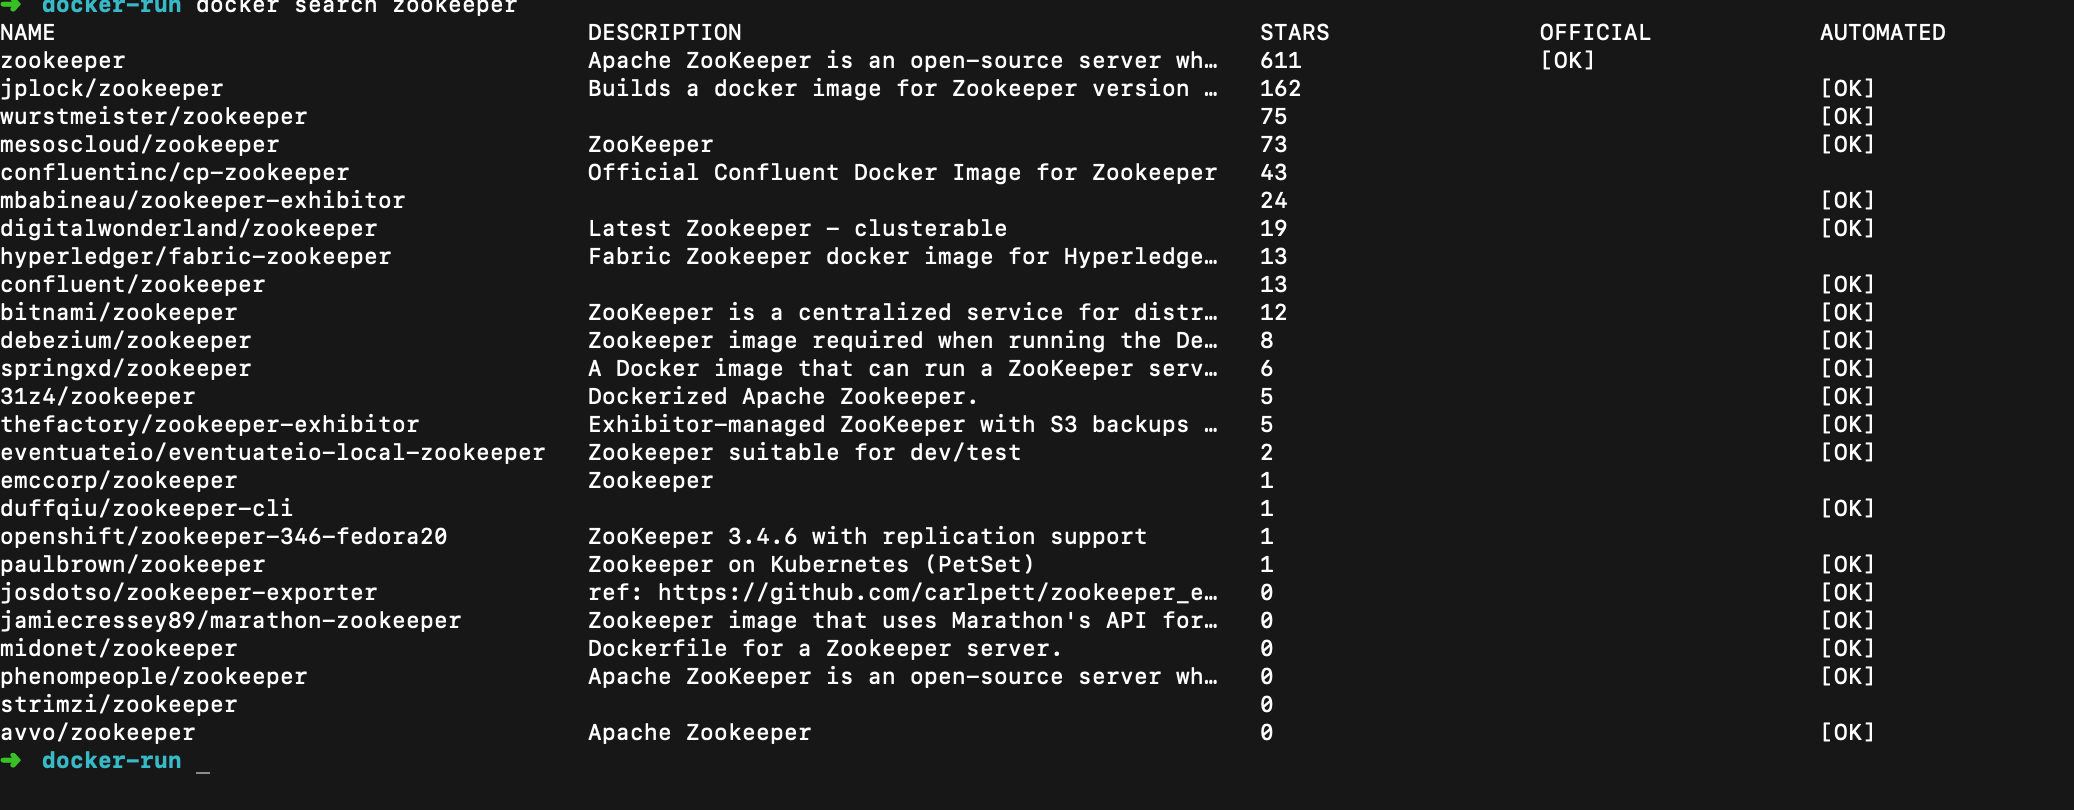Click the [OK] under the OFFICIAL column
This screenshot has width=2074, height=810.
tap(1567, 61)
